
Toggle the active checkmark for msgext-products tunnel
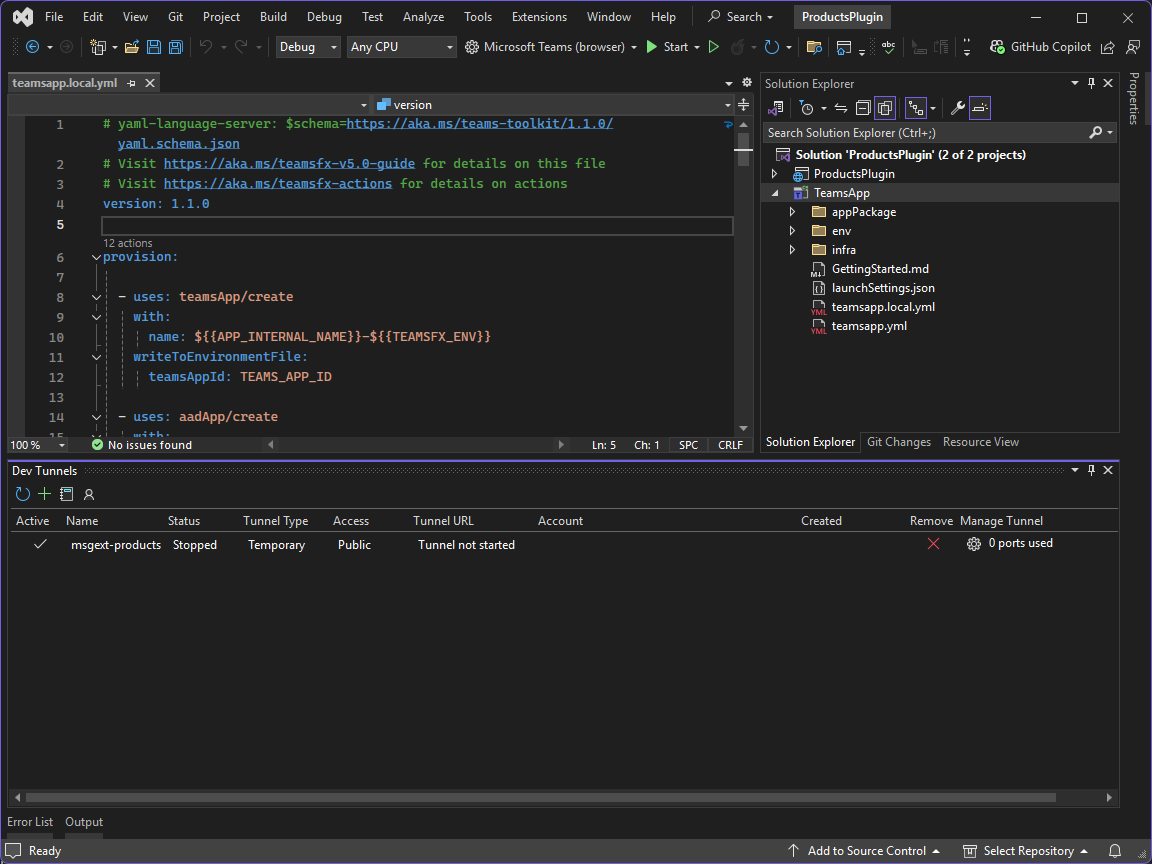pyautogui.click(x=40, y=545)
